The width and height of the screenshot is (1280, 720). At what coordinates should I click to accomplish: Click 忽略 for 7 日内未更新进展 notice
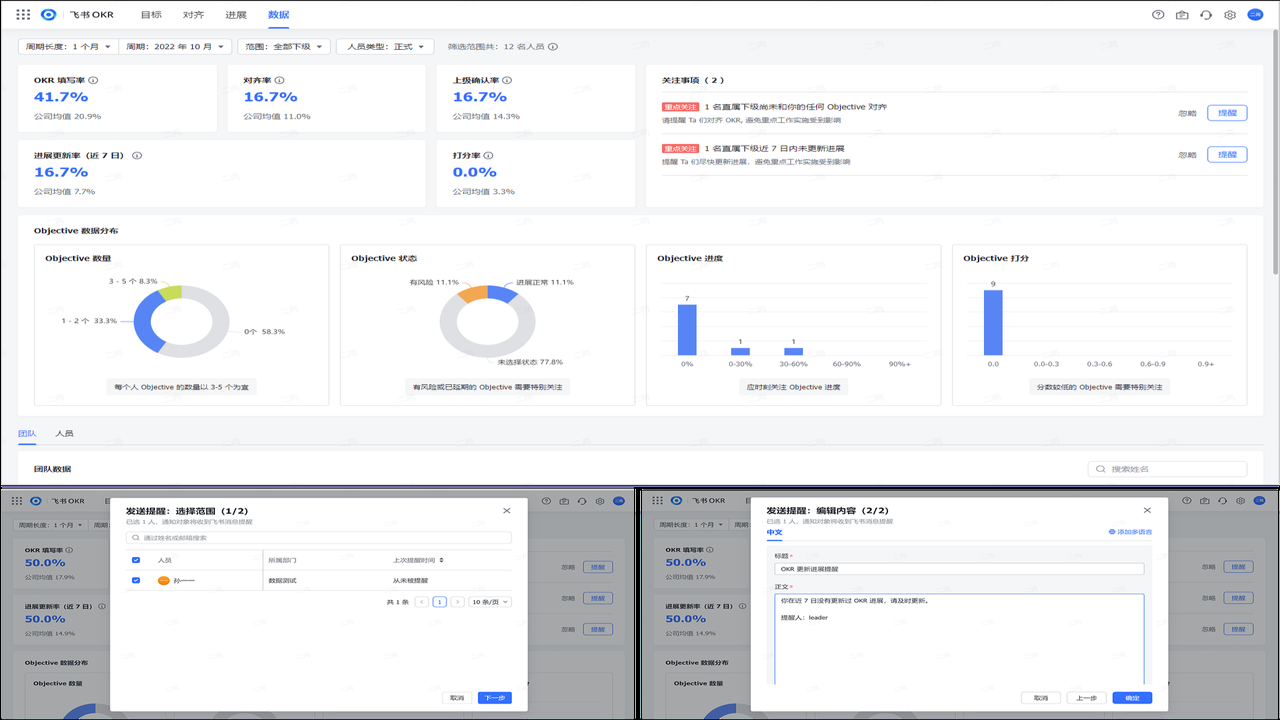coord(1187,155)
